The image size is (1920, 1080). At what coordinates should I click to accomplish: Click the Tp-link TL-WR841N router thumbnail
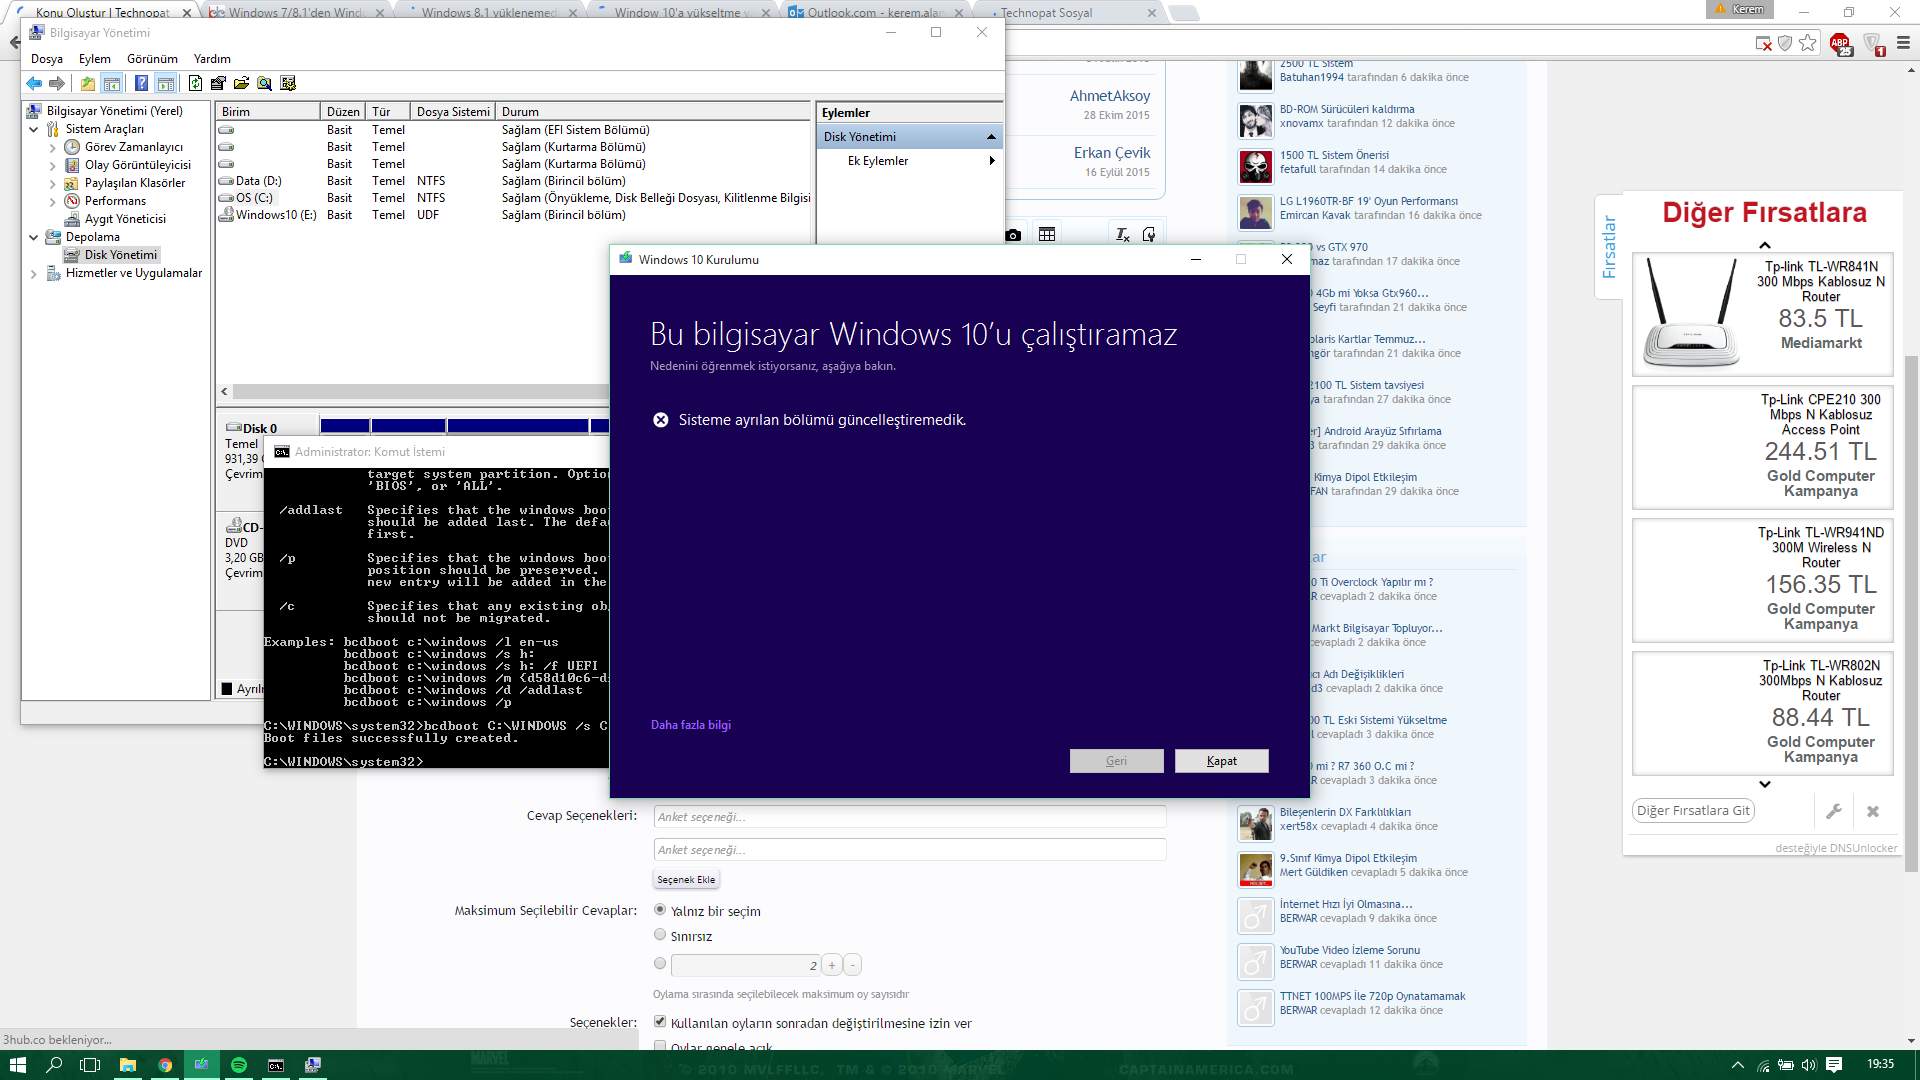point(1691,314)
